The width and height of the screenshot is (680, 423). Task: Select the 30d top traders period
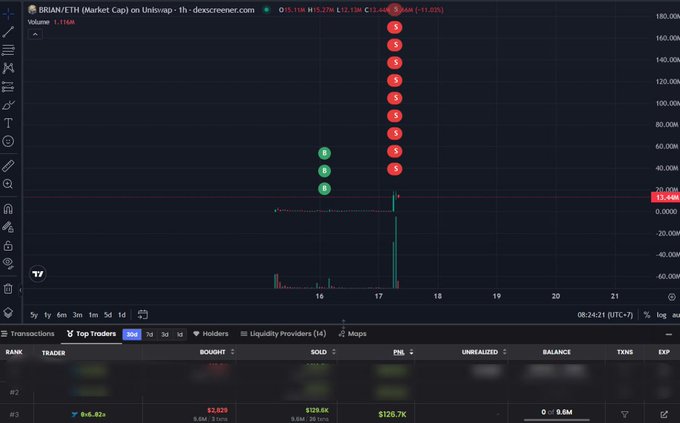[132, 334]
